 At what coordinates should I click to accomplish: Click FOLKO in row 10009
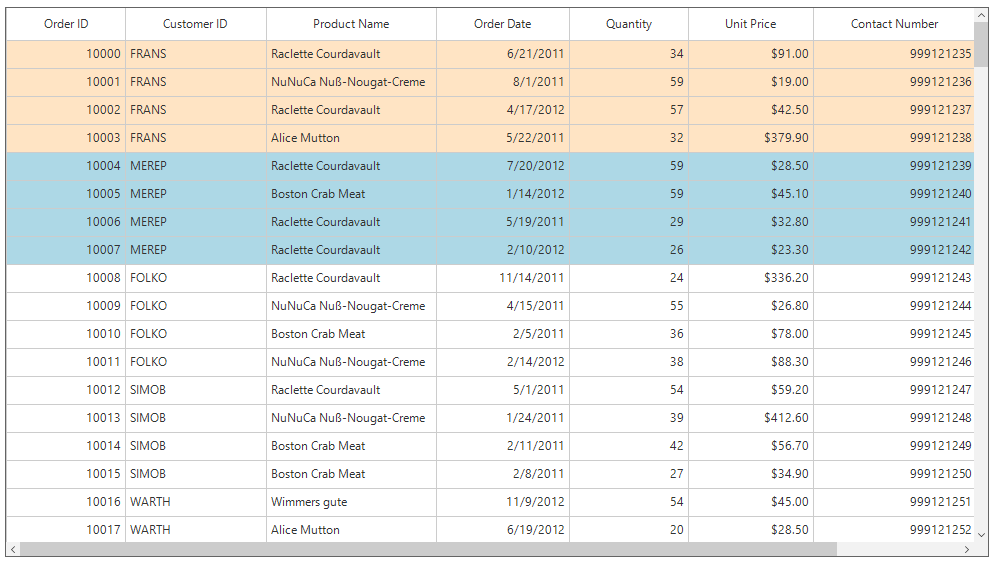pos(196,306)
